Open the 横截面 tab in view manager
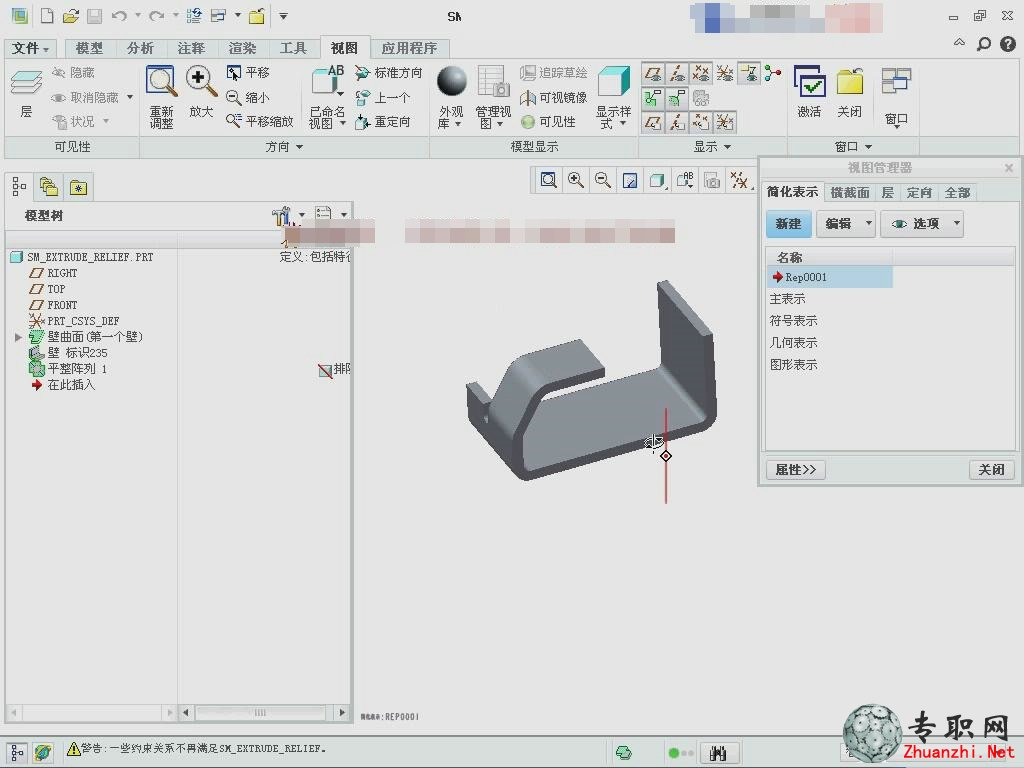This screenshot has width=1024, height=768. click(850, 193)
